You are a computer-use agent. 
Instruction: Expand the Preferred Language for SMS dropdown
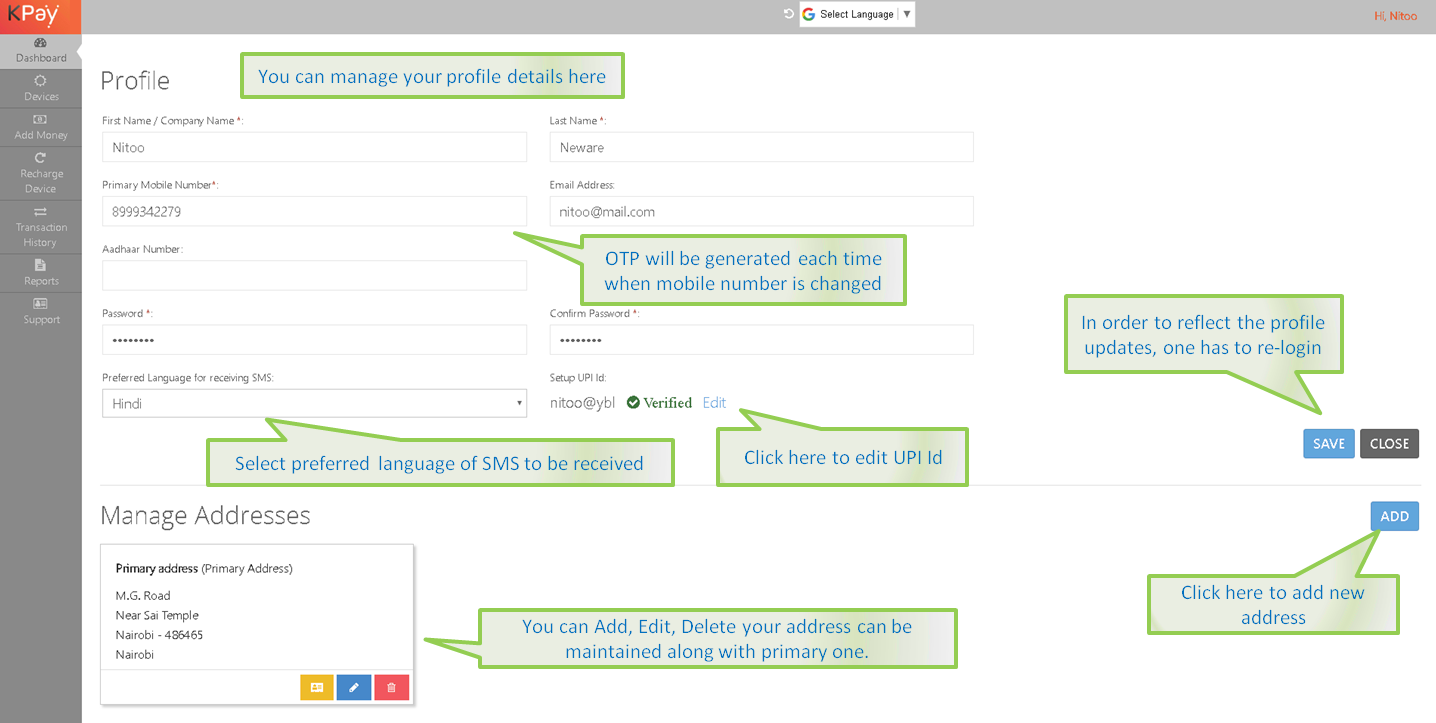[x=314, y=403]
